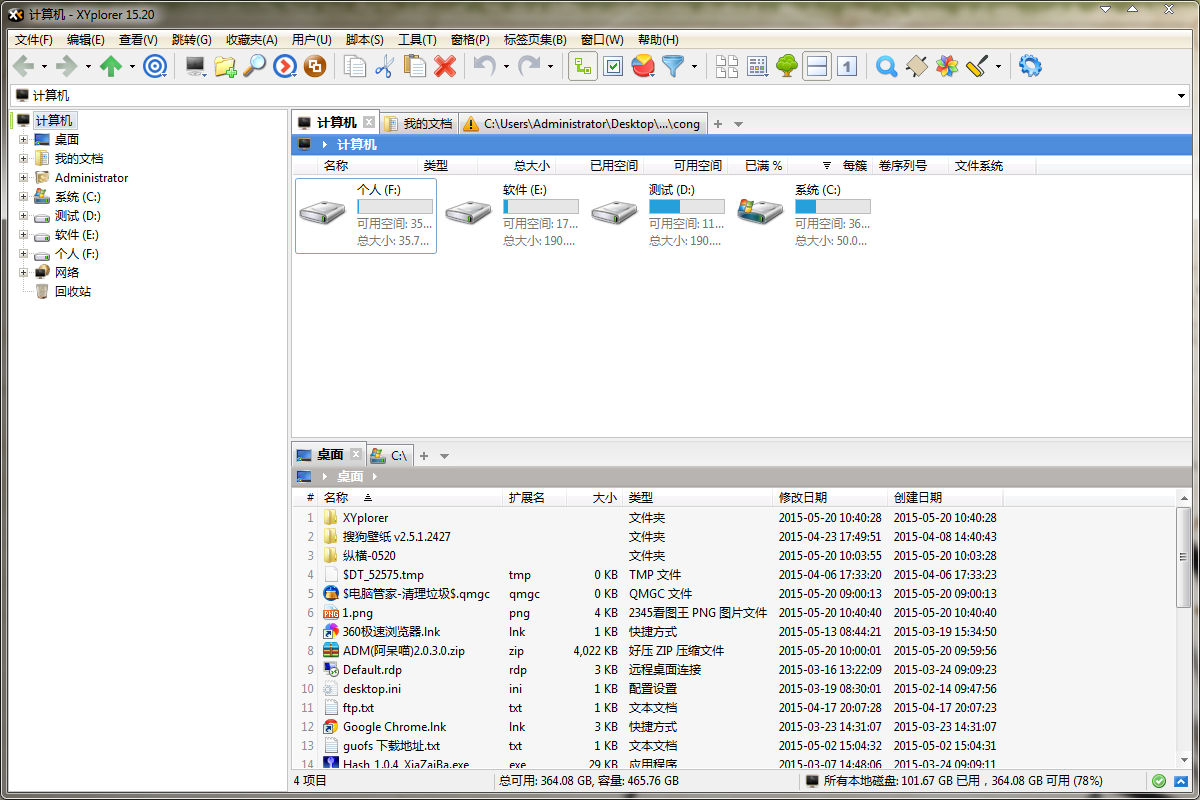The image size is (1200, 800).
Task: Click the 测试 (D:) drive usage bar
Action: point(686,207)
